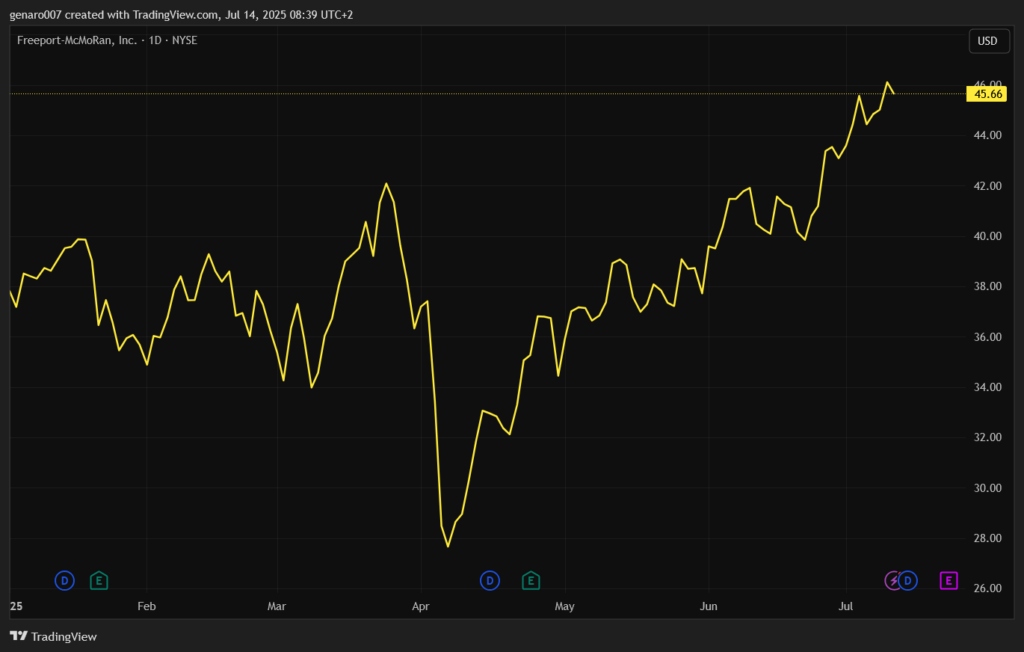Viewport: 1024px width, 652px height.
Task: Click the Jul label on time axis
Action: click(x=846, y=606)
